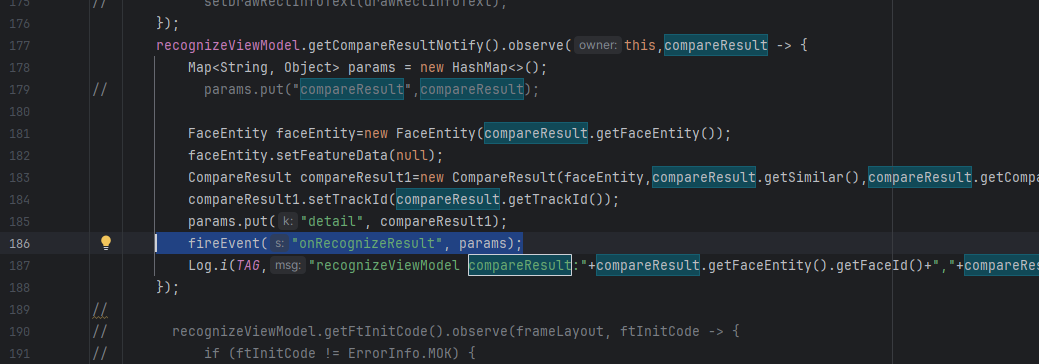Viewport: 1039px width, 364px height.
Task: Click the '//' comment marker on line 190
Action: click(x=100, y=331)
